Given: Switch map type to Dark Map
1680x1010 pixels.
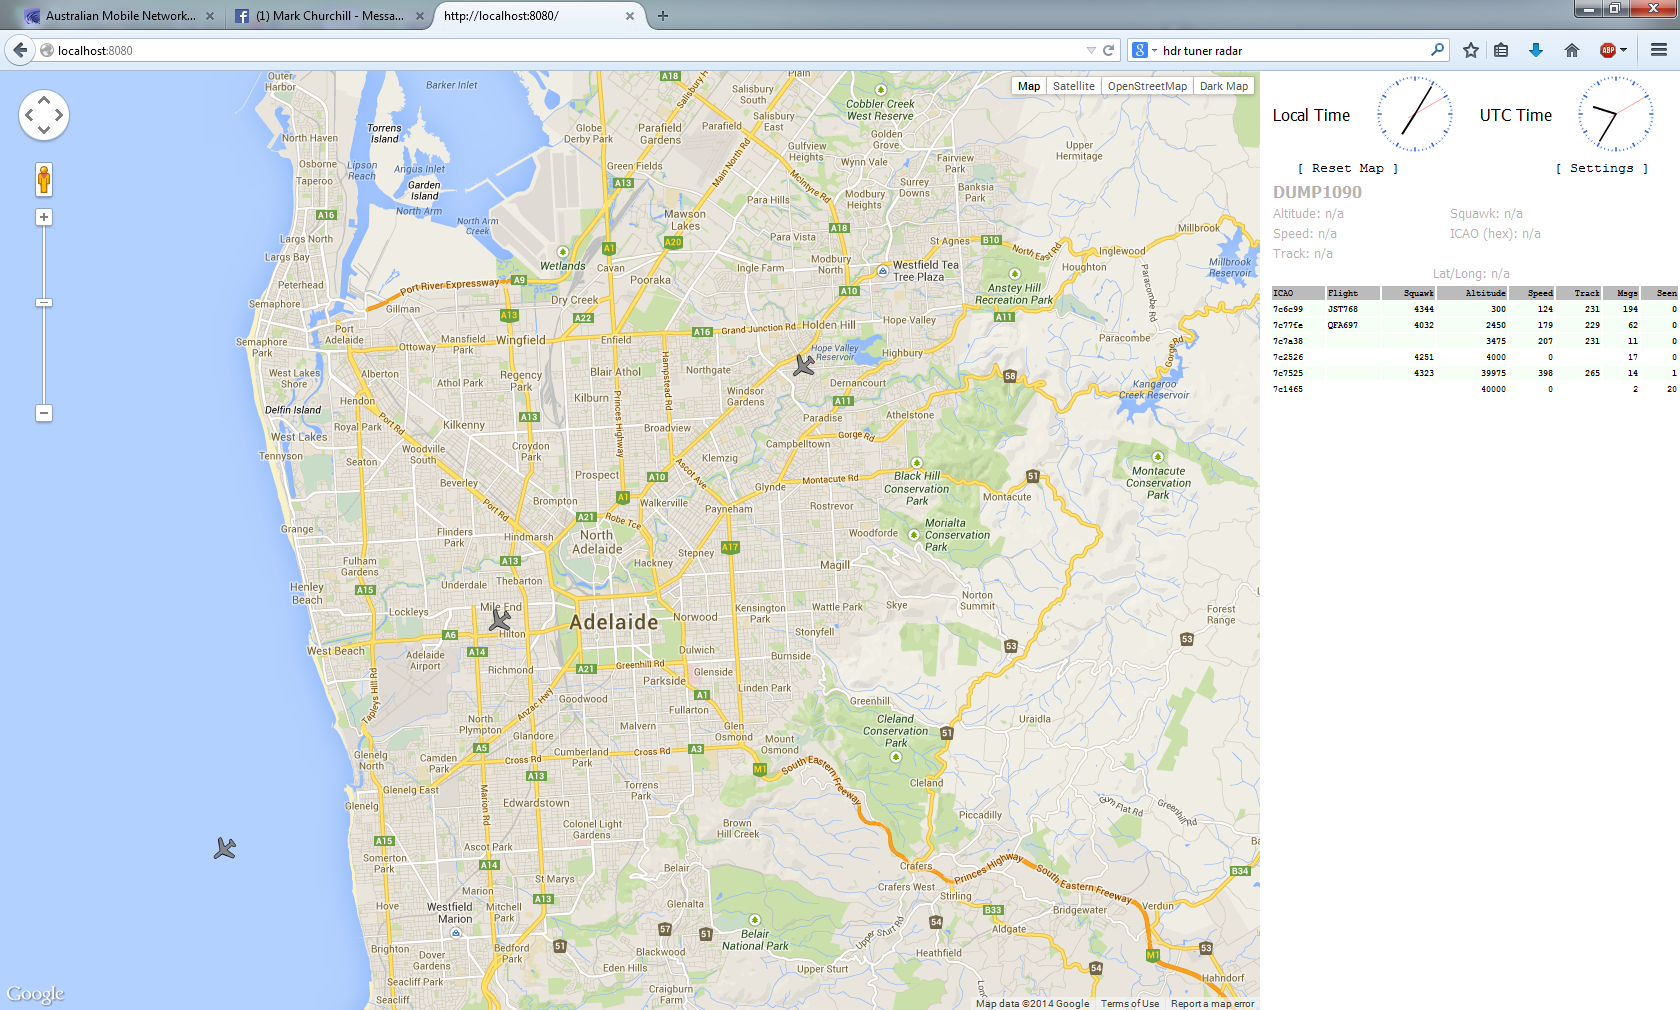Looking at the screenshot, I should click(x=1224, y=86).
